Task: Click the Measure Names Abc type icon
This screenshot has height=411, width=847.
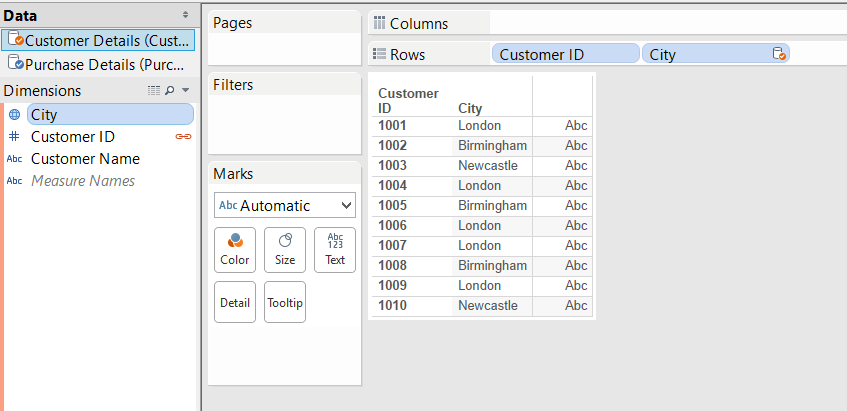Action: (15, 181)
